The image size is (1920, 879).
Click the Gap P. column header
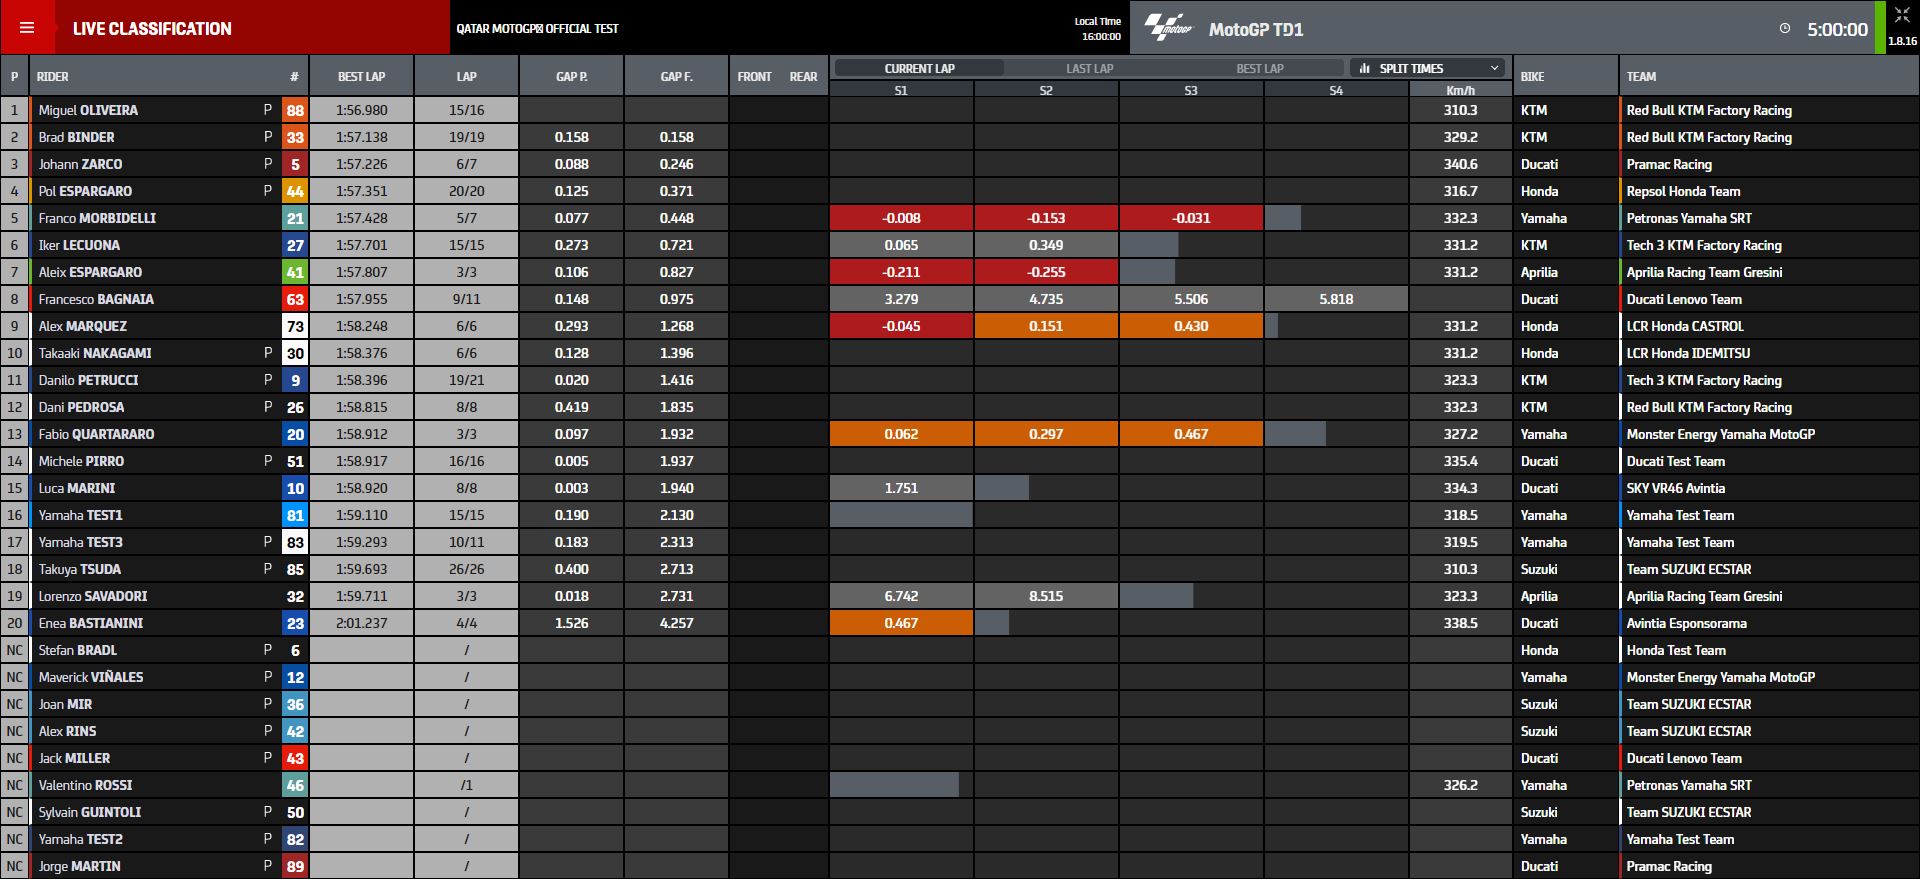[571, 76]
